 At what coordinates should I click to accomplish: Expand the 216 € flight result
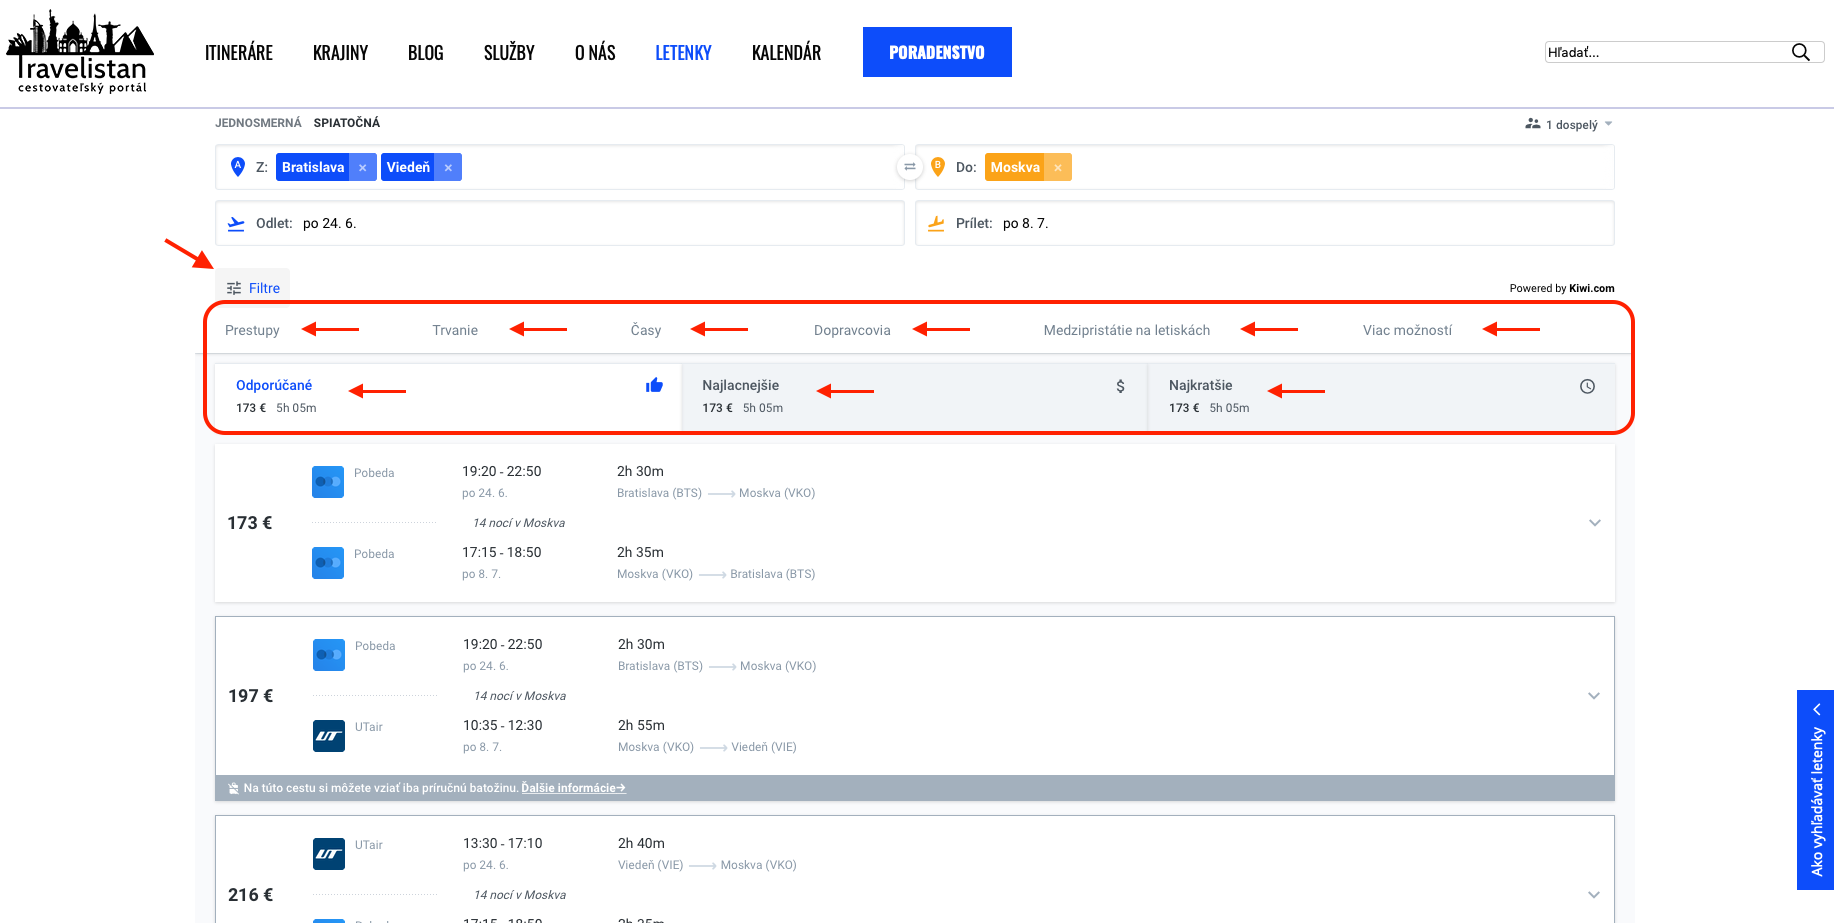click(1594, 895)
